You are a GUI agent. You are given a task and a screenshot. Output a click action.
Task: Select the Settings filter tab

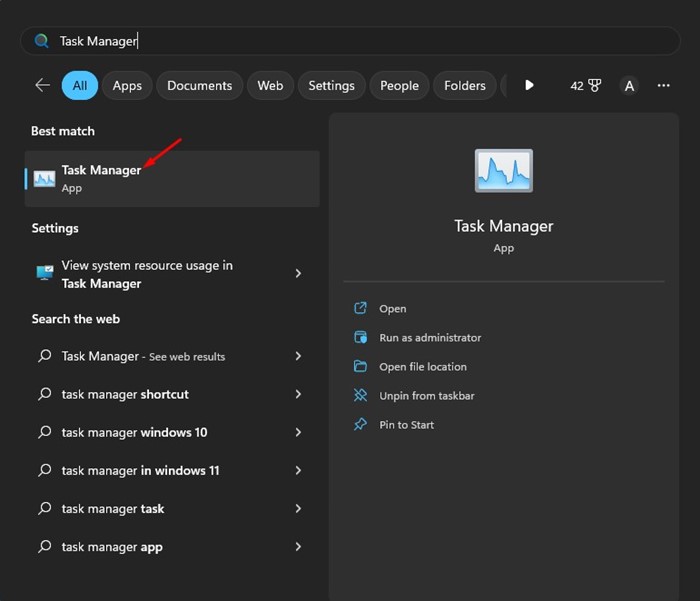click(331, 86)
